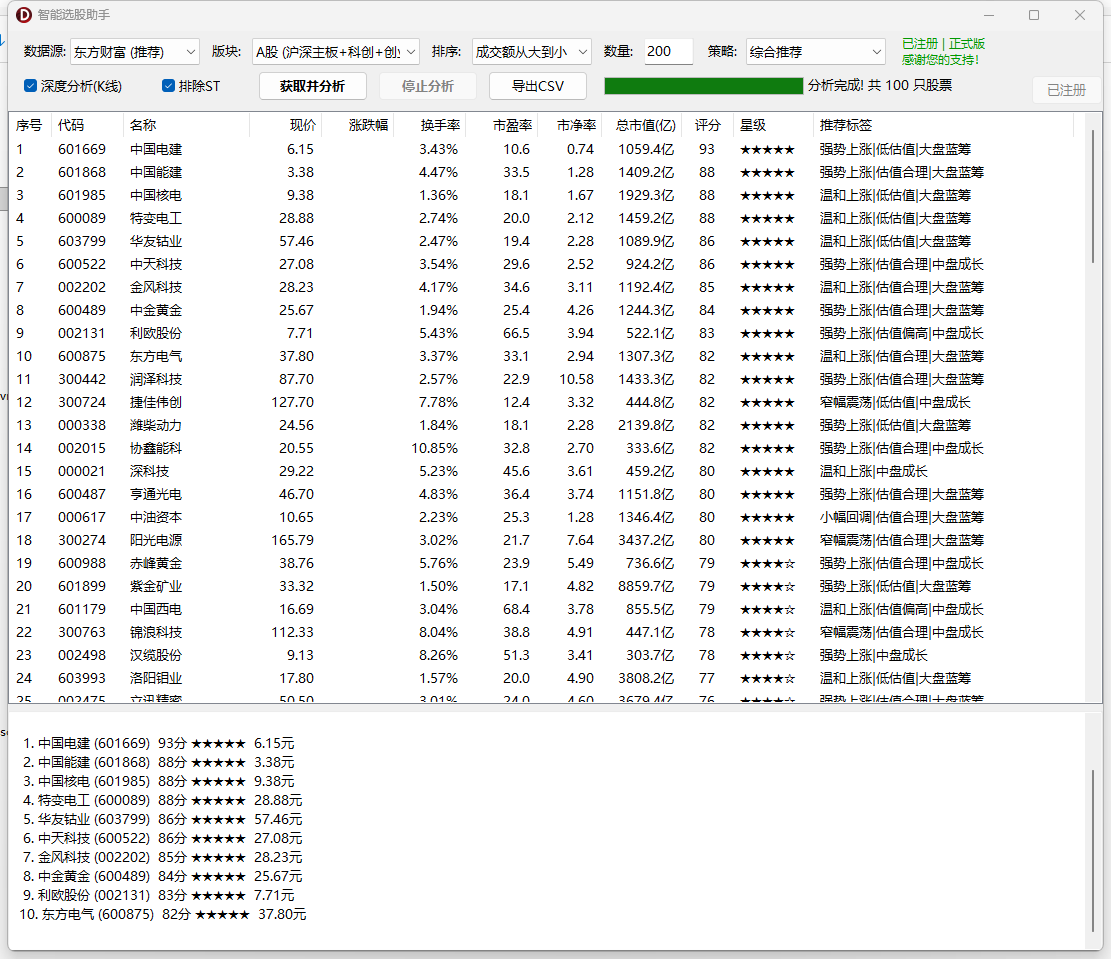Screen dimensions: 1111x959
Task: Sort by the 市盈率 column header
Action: pyautogui.click(x=502, y=125)
